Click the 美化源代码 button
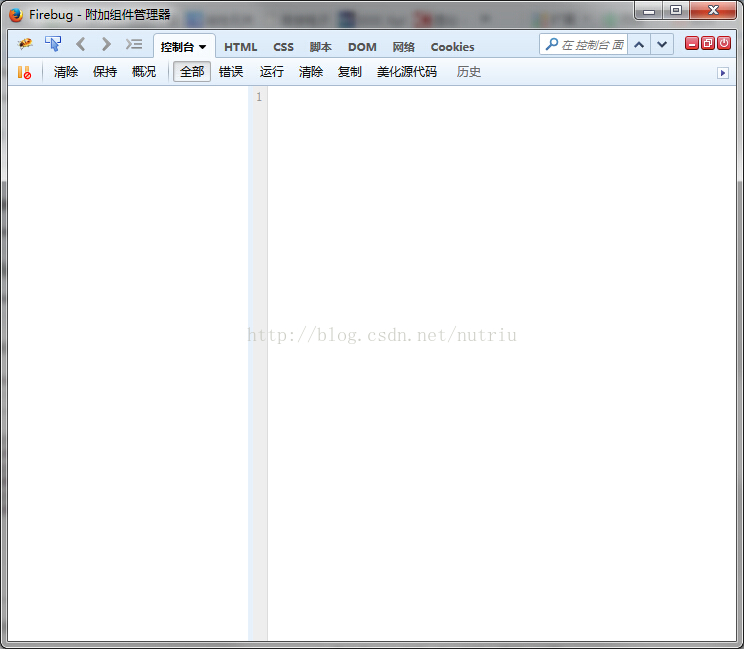 pos(407,72)
